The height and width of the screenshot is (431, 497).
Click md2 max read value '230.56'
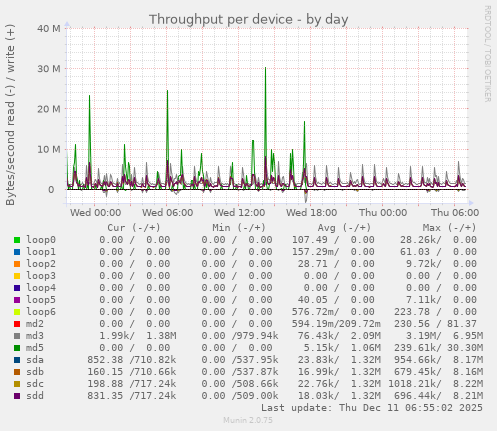click(412, 324)
